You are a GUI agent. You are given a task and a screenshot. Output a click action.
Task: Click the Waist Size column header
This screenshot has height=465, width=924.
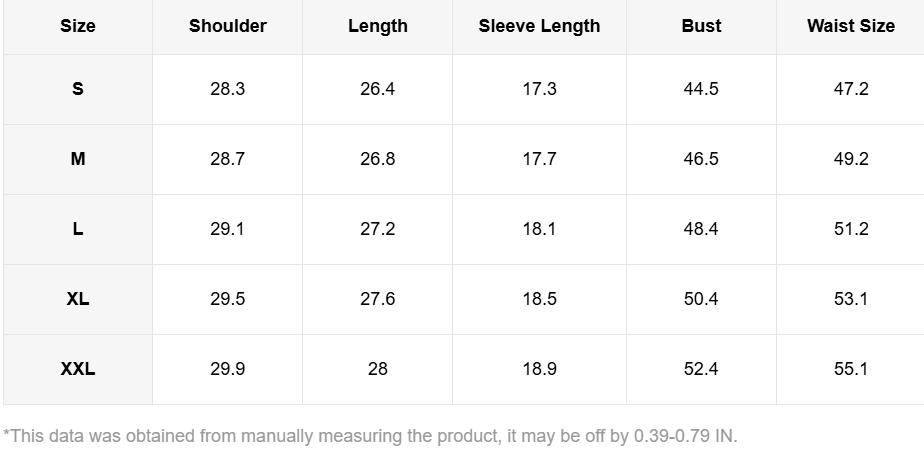(x=851, y=26)
